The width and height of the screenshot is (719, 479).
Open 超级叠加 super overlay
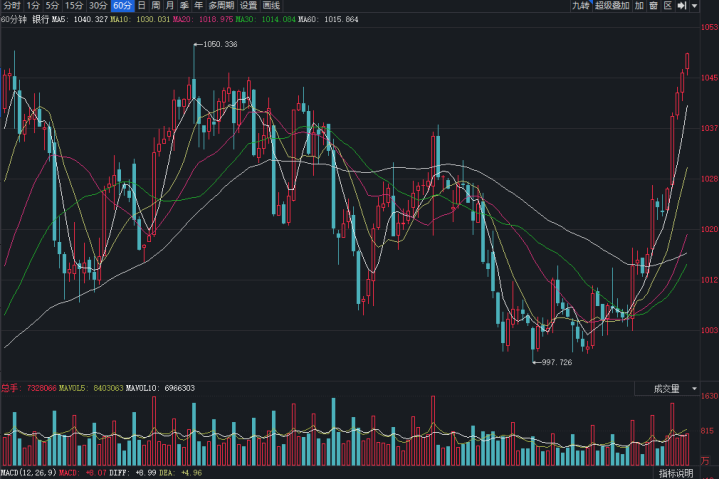(612, 6)
